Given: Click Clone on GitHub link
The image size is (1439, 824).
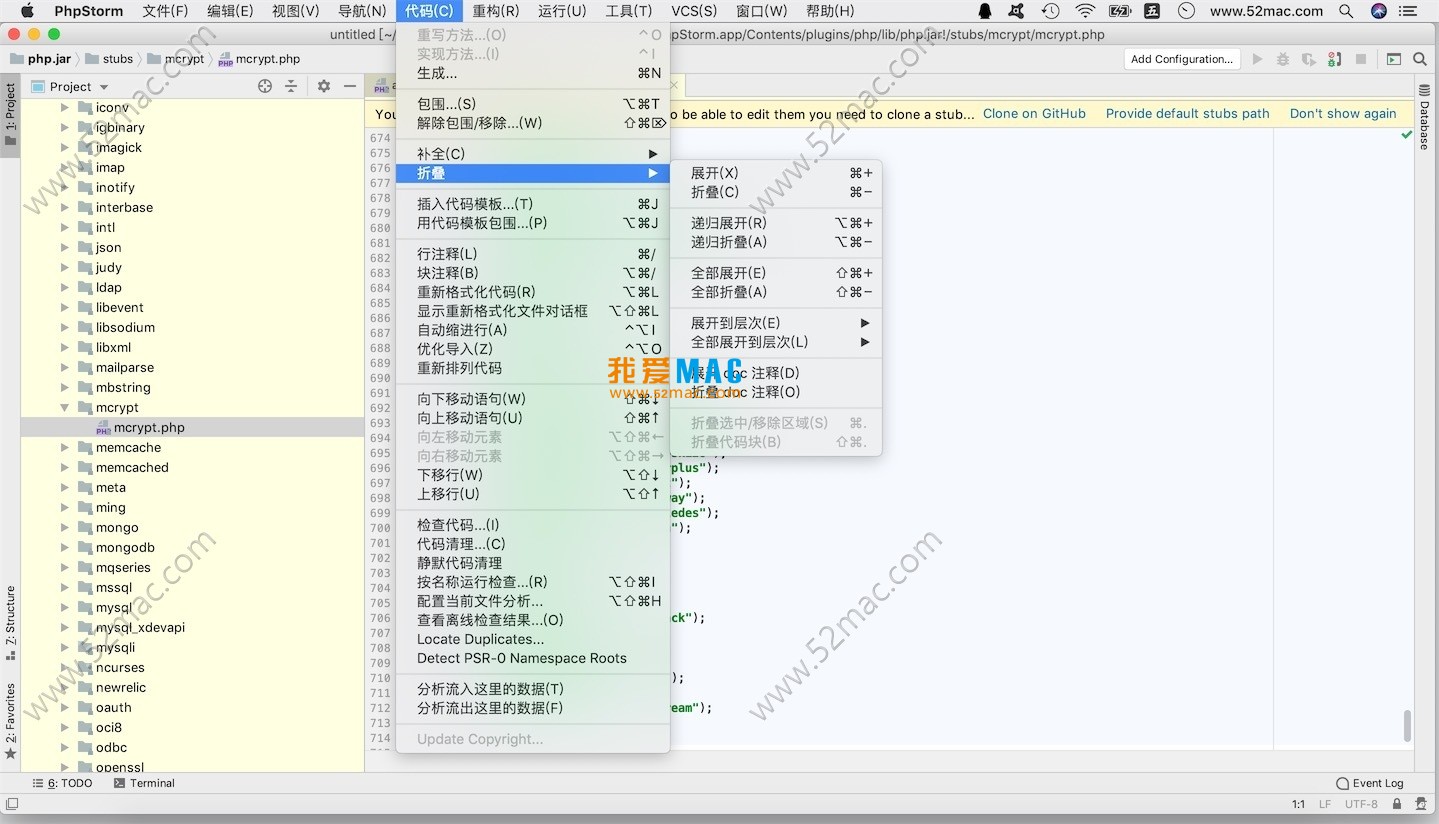Looking at the screenshot, I should (1034, 114).
